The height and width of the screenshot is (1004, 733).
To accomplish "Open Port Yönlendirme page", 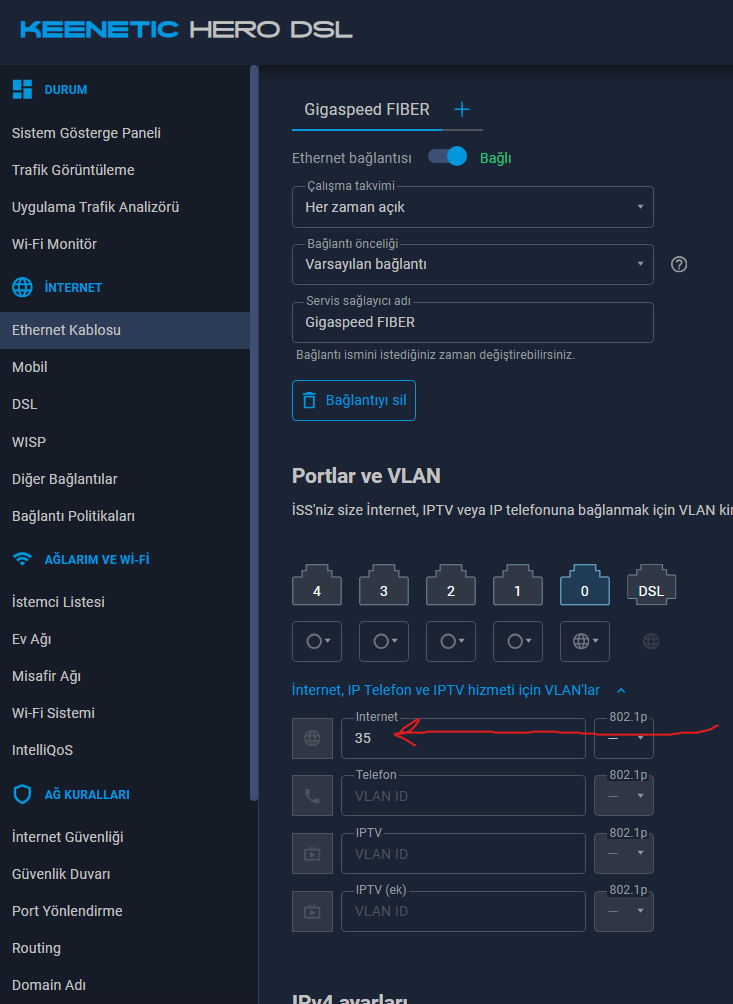I will (67, 911).
